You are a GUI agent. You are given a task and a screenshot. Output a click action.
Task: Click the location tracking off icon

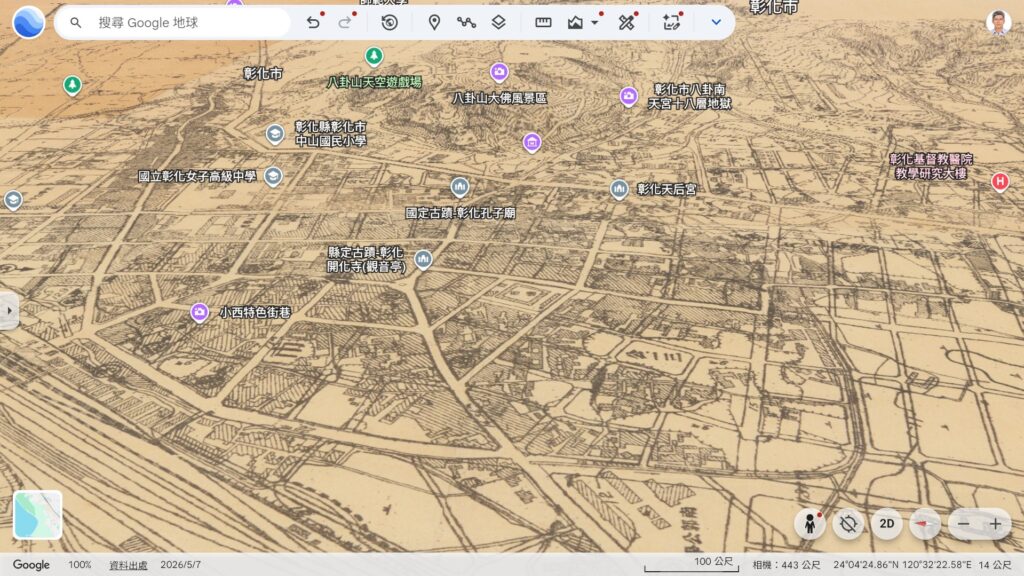[848, 524]
